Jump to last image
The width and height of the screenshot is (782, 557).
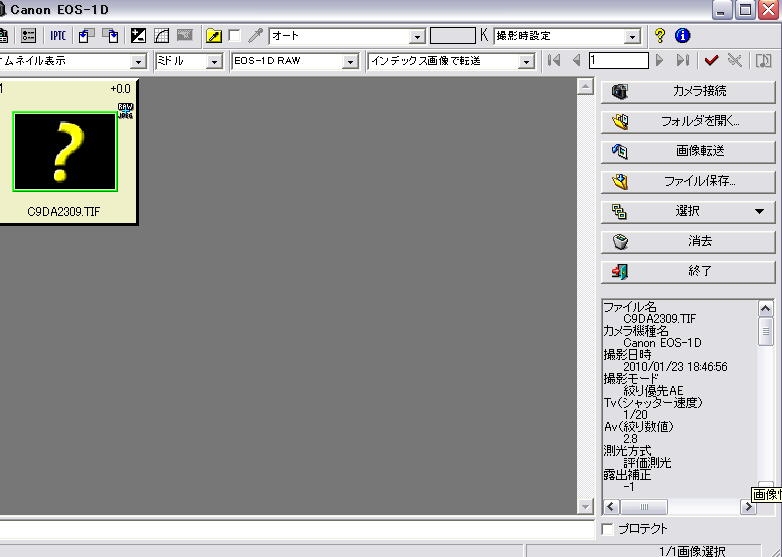[683, 60]
